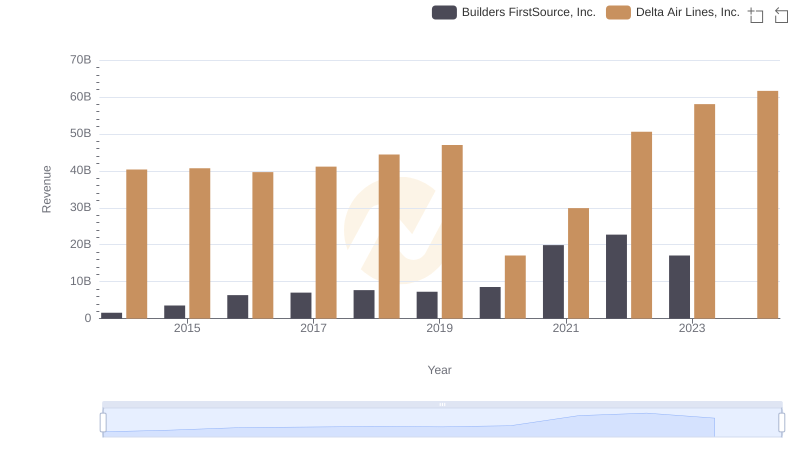800x461 pixels.
Task: Click the Builders FirstSource bar for 2023
Action: [x=679, y=287]
